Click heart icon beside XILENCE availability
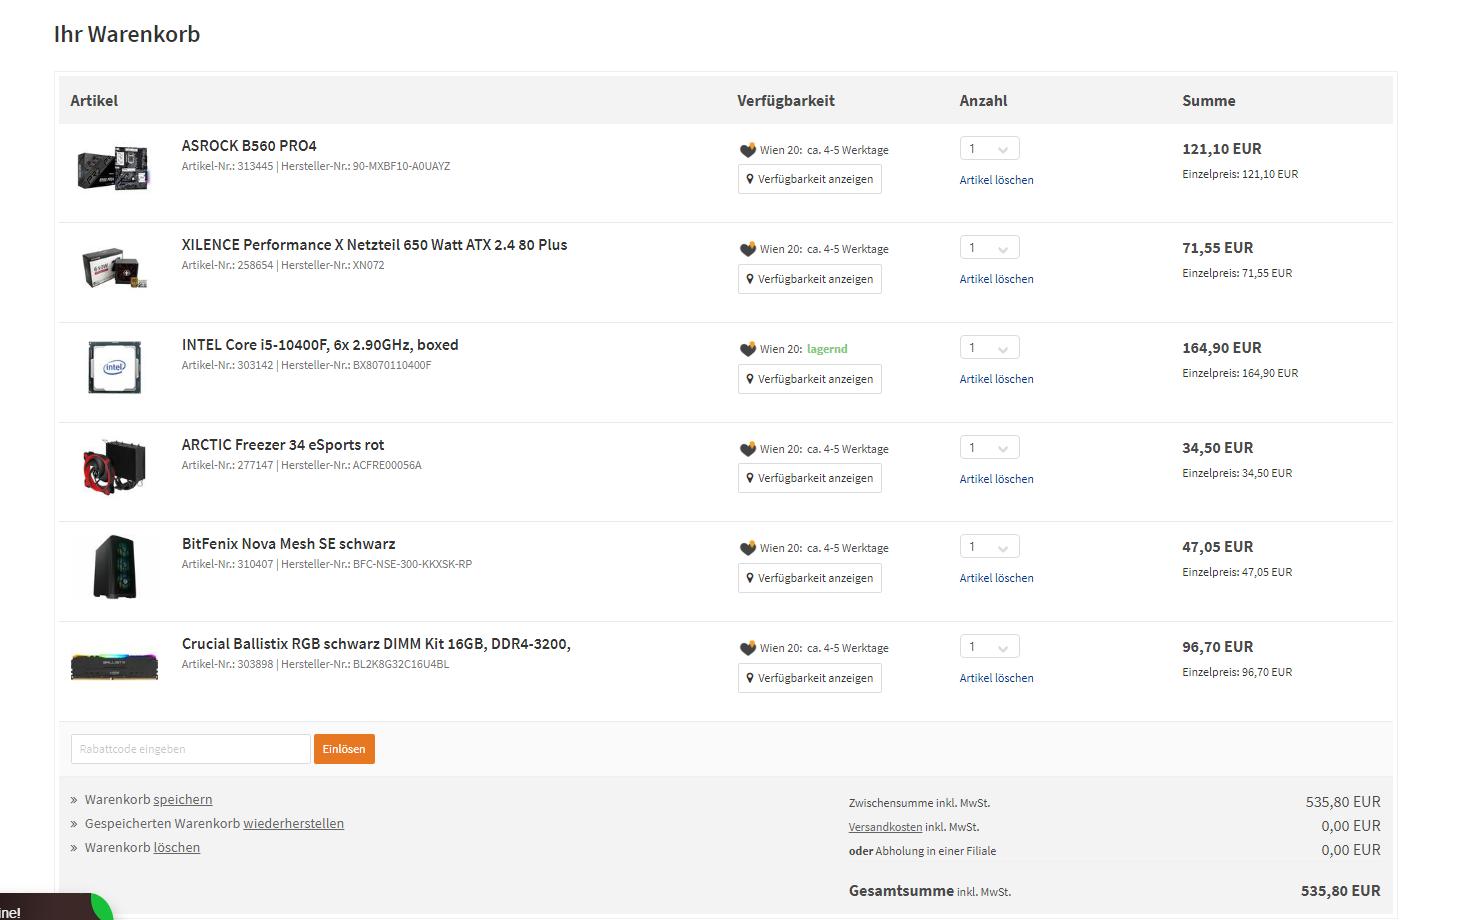The height and width of the screenshot is (920, 1461). coord(748,249)
